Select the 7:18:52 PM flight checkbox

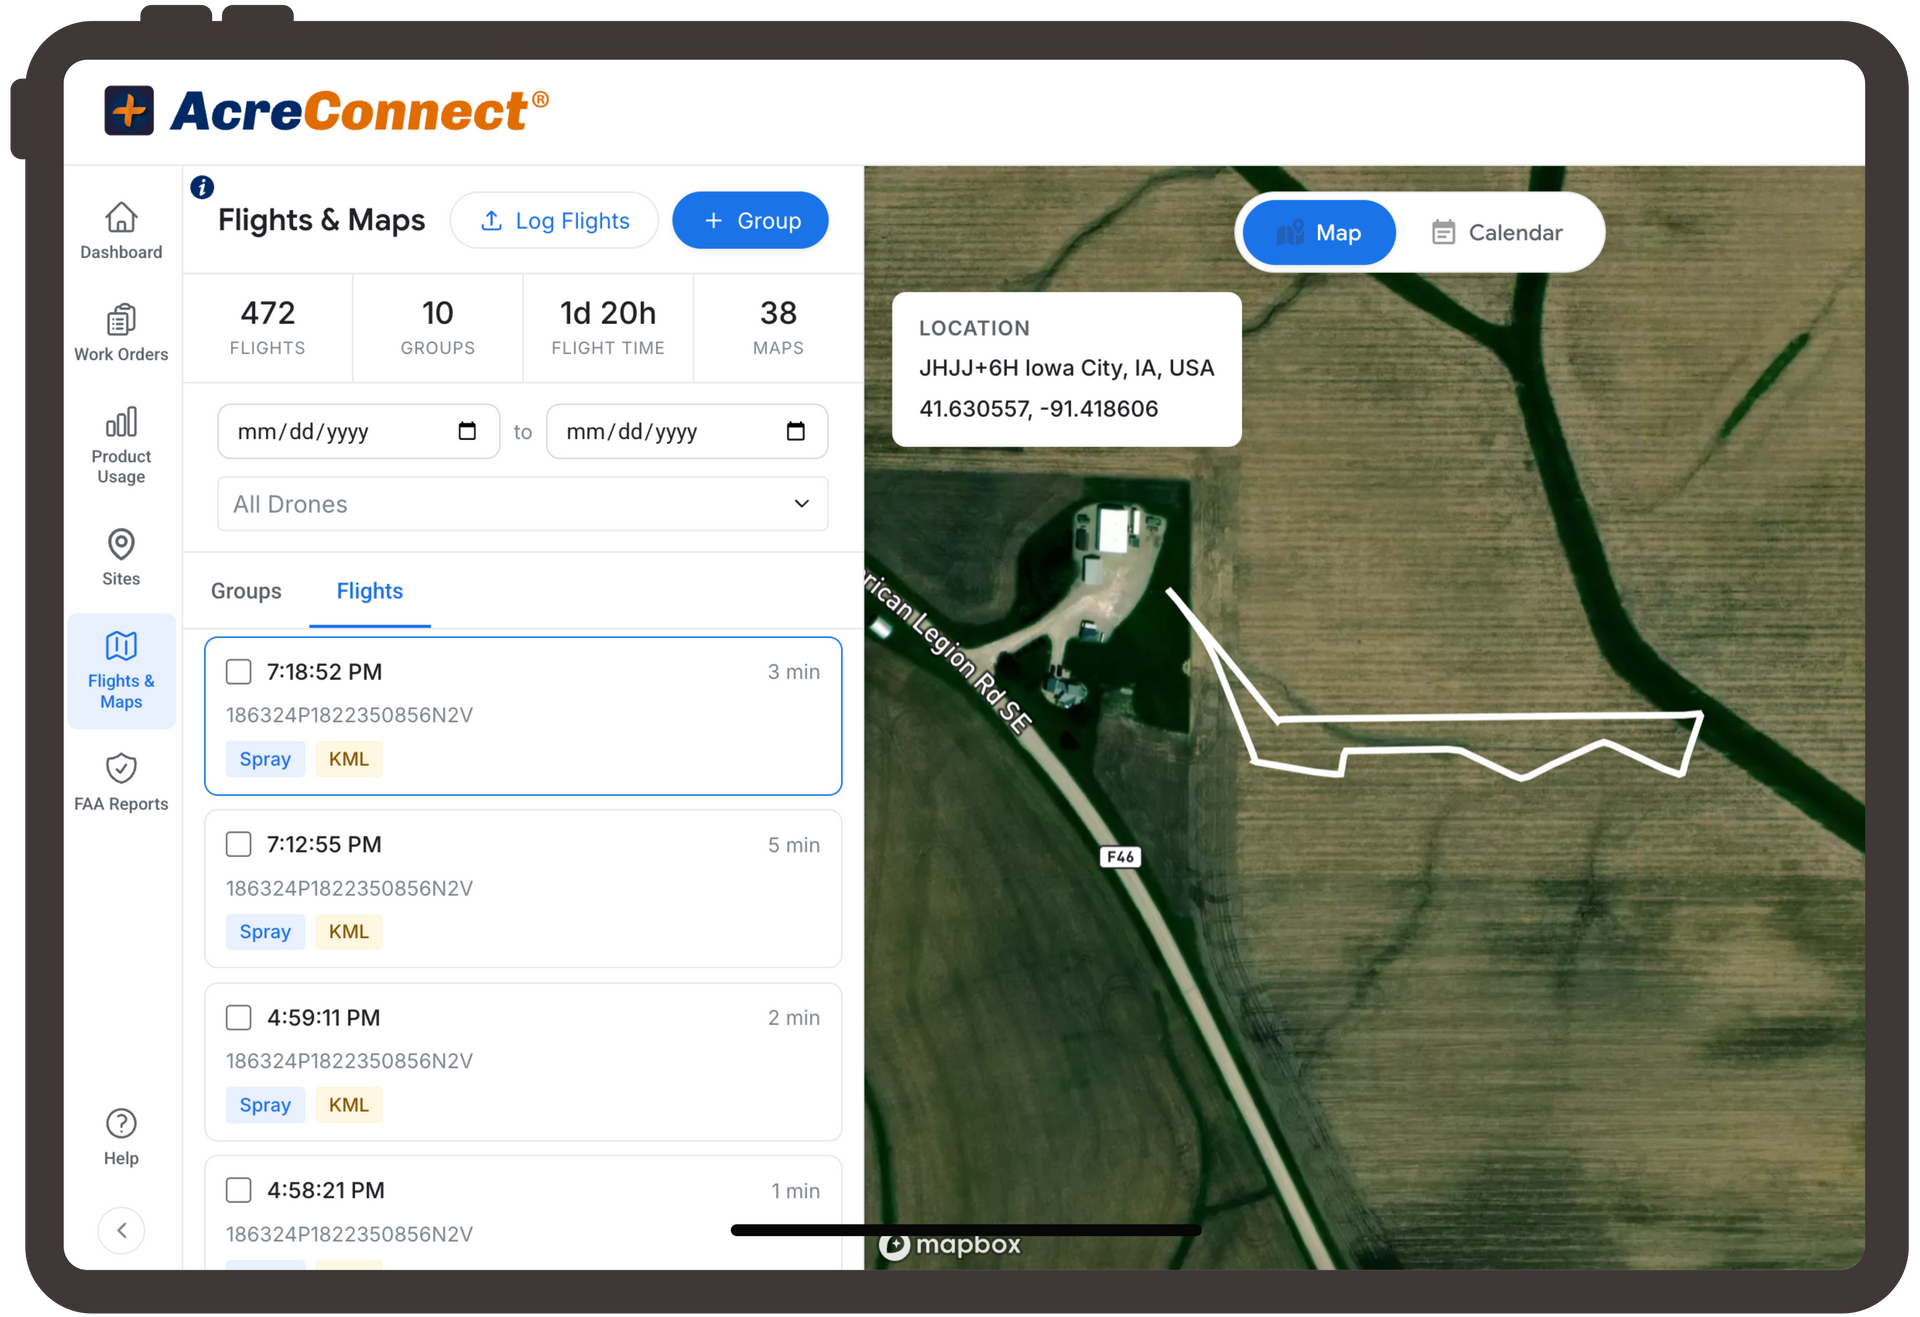point(239,671)
